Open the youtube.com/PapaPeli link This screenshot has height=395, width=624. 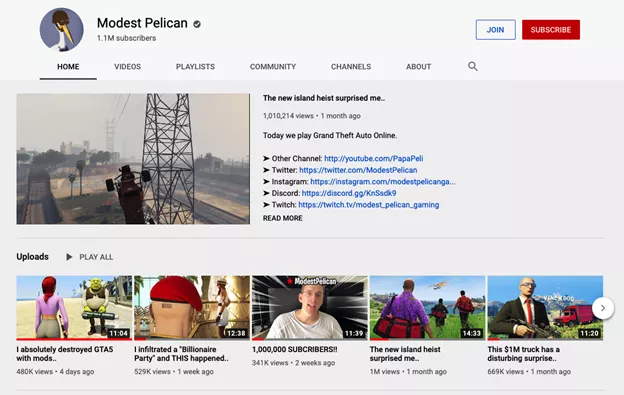point(374,158)
